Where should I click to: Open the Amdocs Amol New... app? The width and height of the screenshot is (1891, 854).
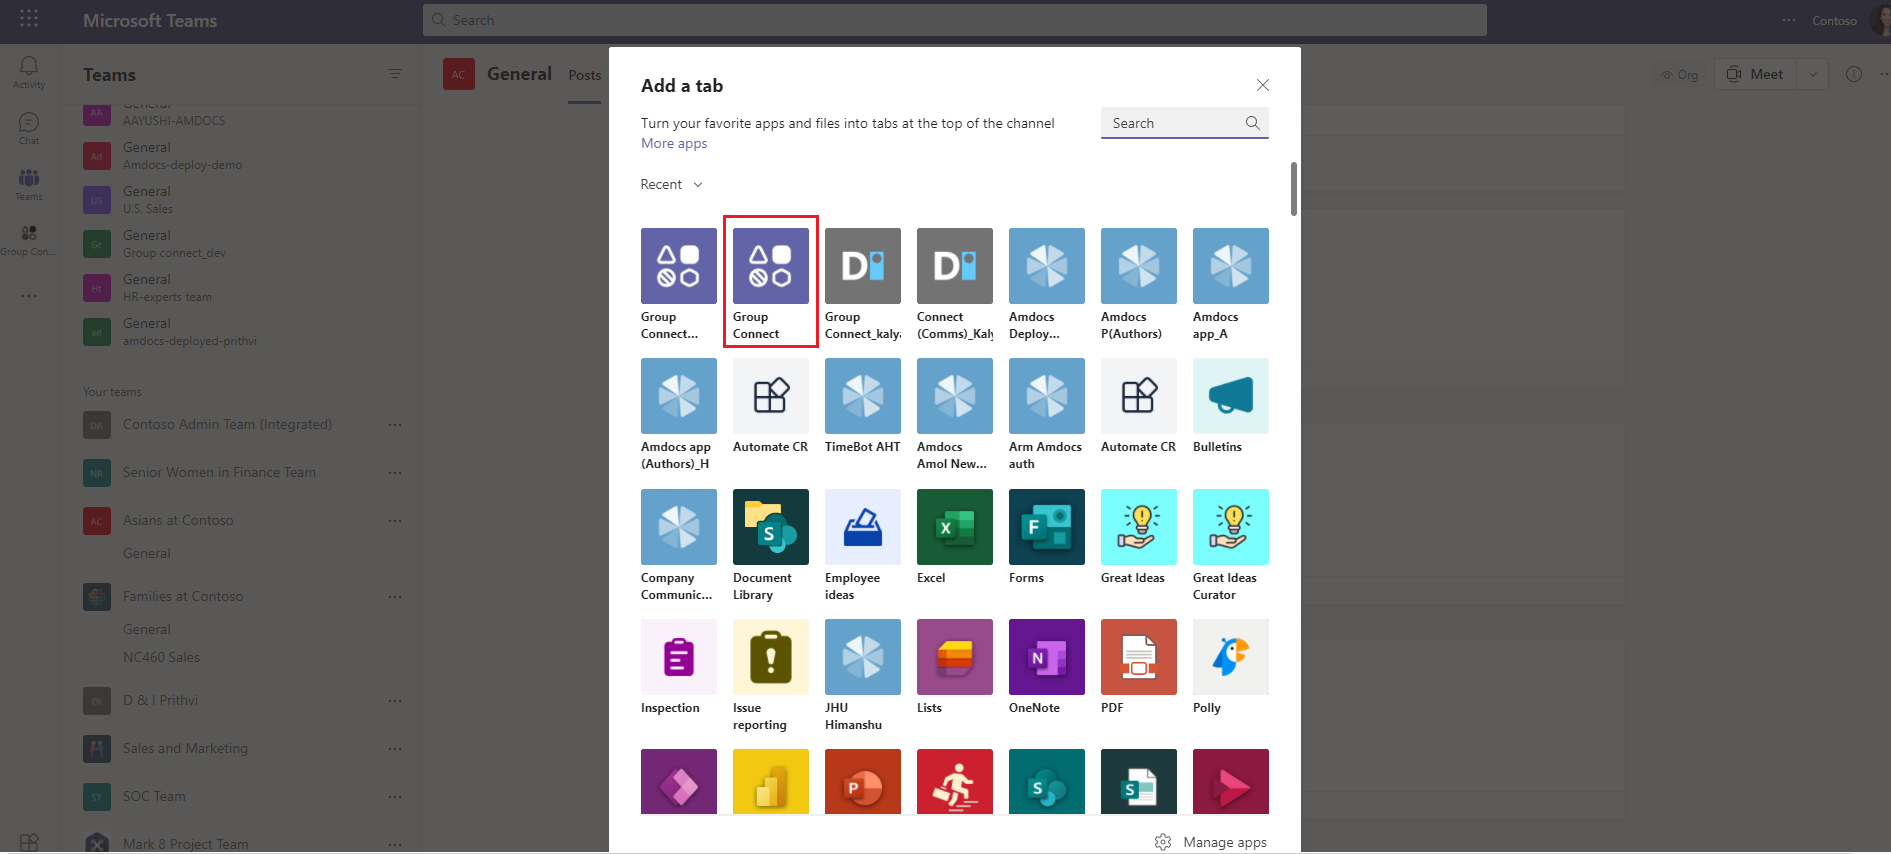pyautogui.click(x=955, y=414)
